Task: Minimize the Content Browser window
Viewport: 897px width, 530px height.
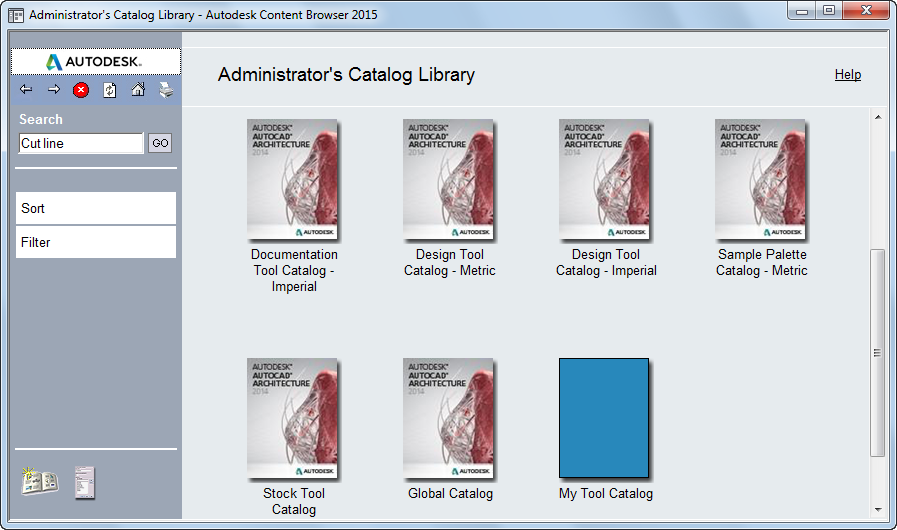Action: (802, 11)
